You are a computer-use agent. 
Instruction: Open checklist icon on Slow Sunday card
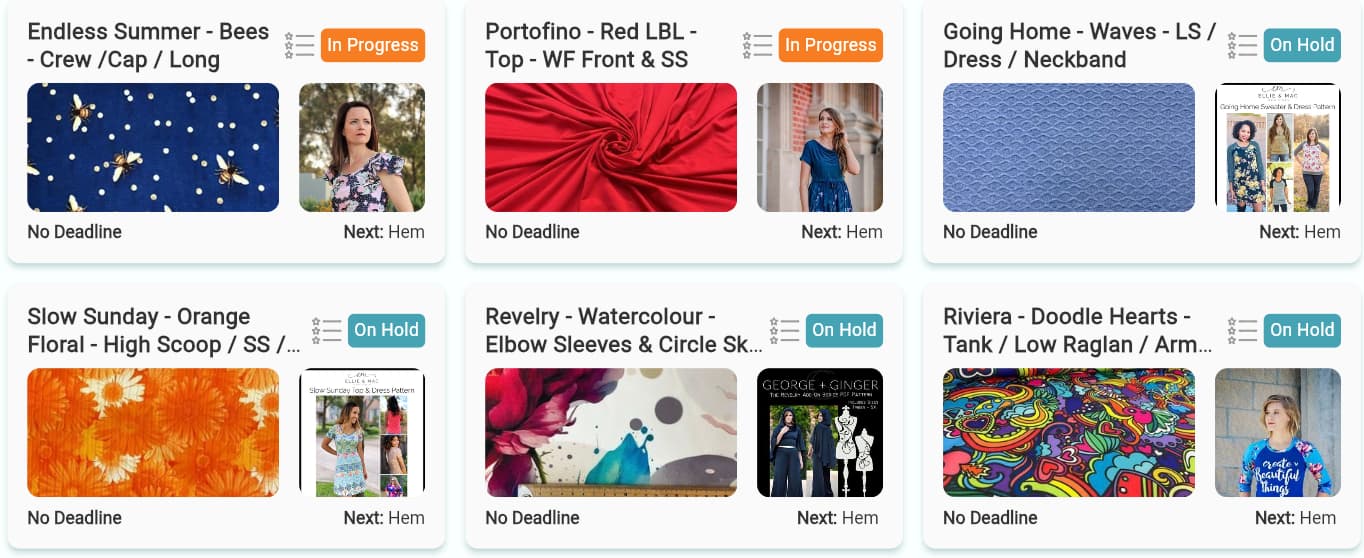[x=327, y=330]
